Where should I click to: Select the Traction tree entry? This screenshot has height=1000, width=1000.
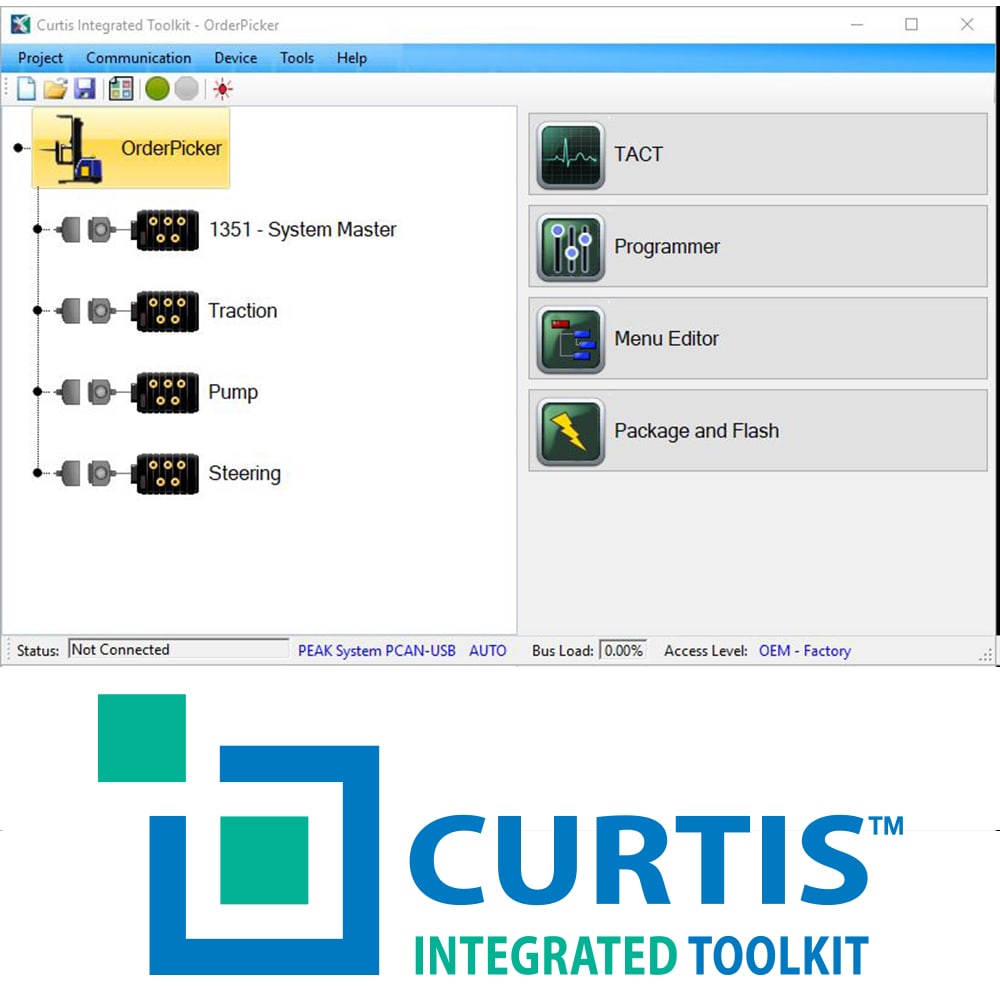coord(243,311)
